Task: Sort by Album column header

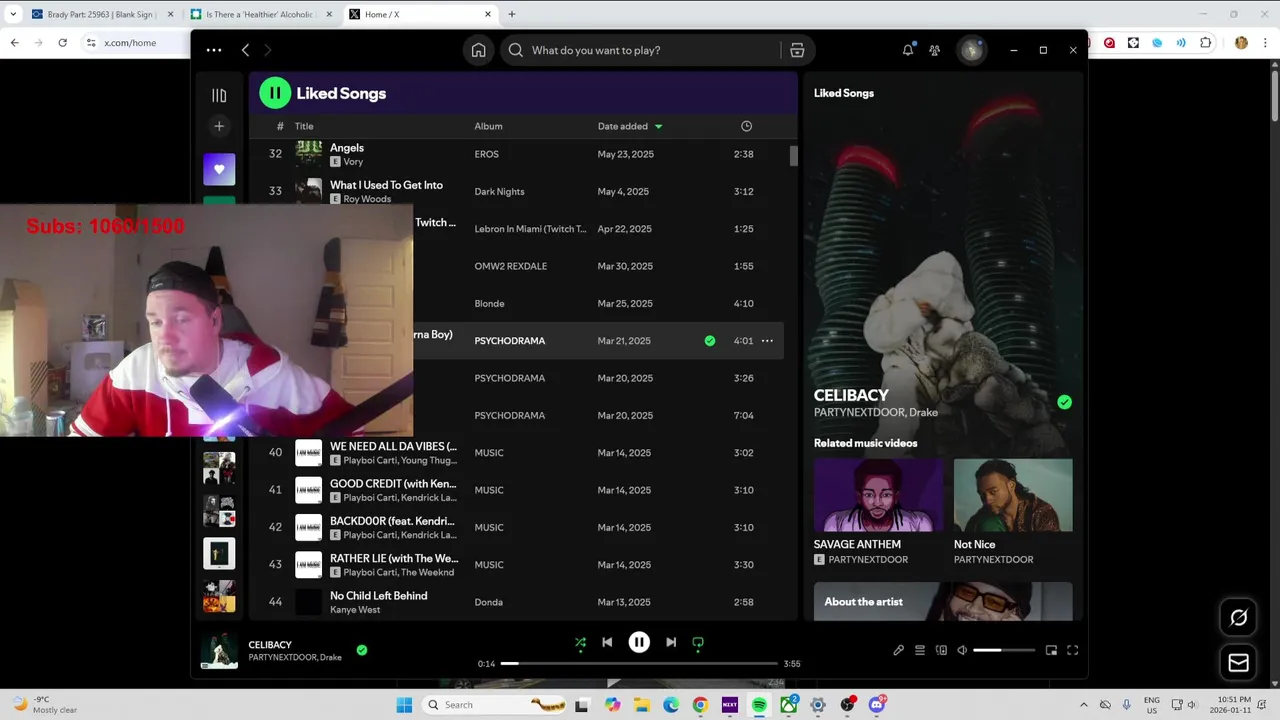Action: (488, 126)
